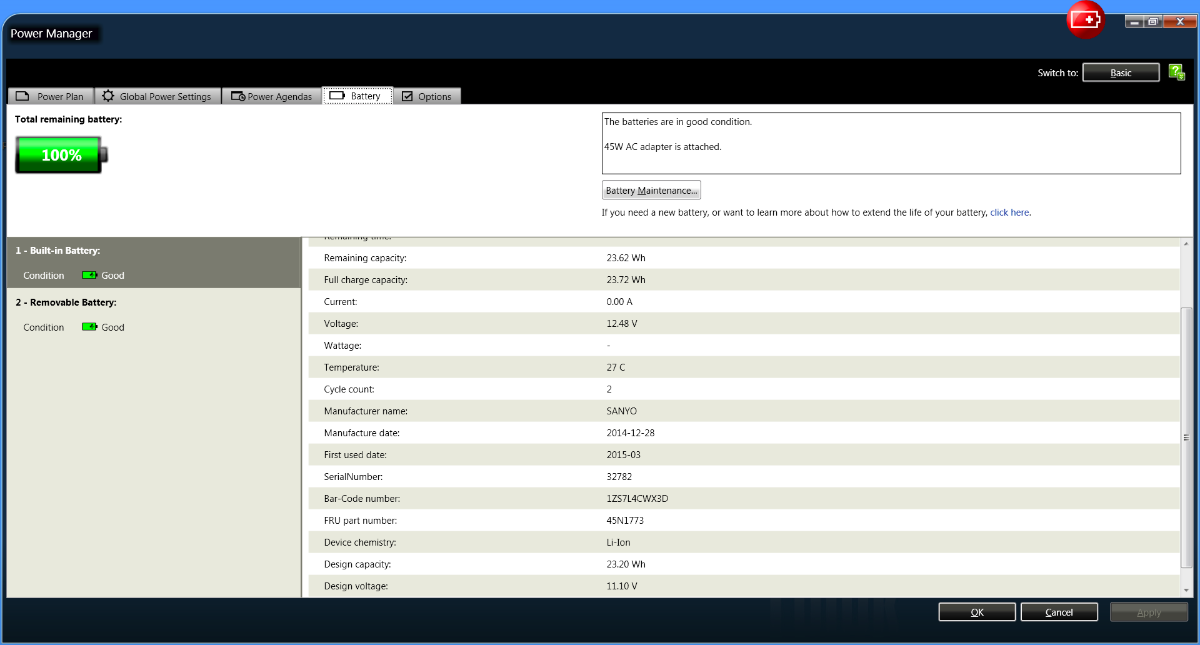The height and width of the screenshot is (645, 1200).
Task: Open the Options tab
Action: pyautogui.click(x=427, y=96)
